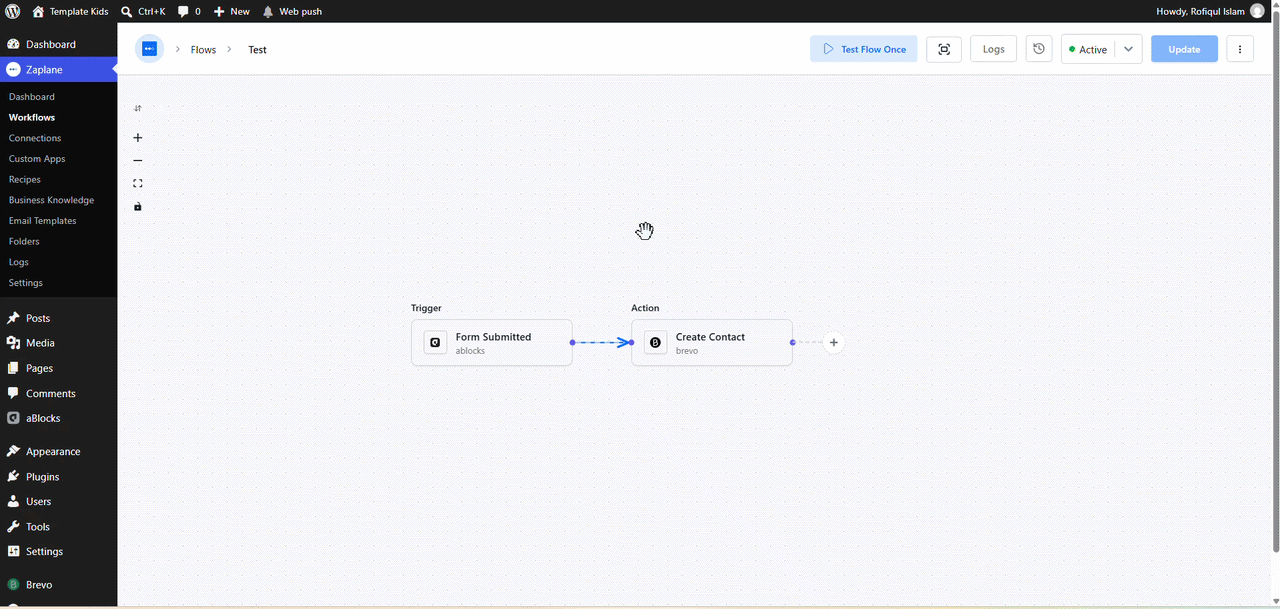1280x609 pixels.
Task: Open Folders submenu item
Action: tap(24, 242)
